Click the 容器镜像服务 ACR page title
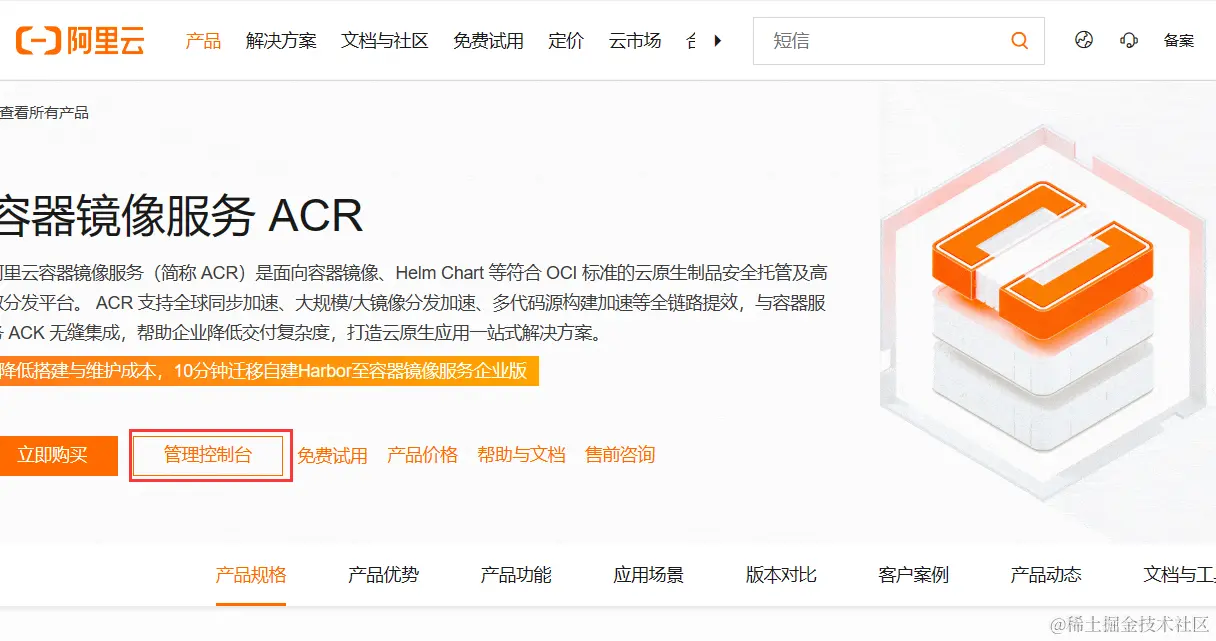The width and height of the screenshot is (1216, 641). [181, 215]
